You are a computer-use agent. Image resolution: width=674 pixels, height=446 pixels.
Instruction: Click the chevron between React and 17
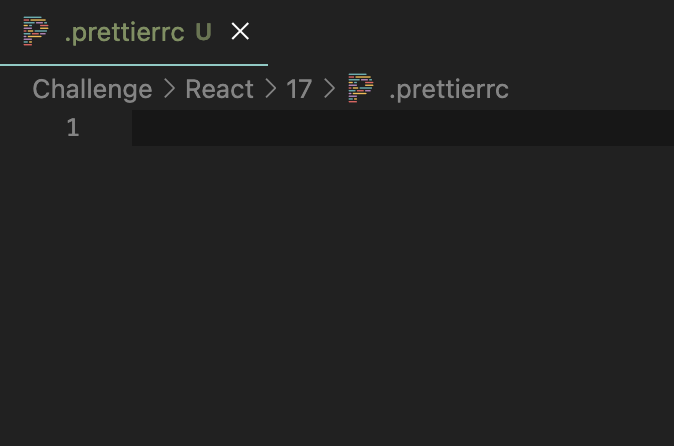point(270,89)
